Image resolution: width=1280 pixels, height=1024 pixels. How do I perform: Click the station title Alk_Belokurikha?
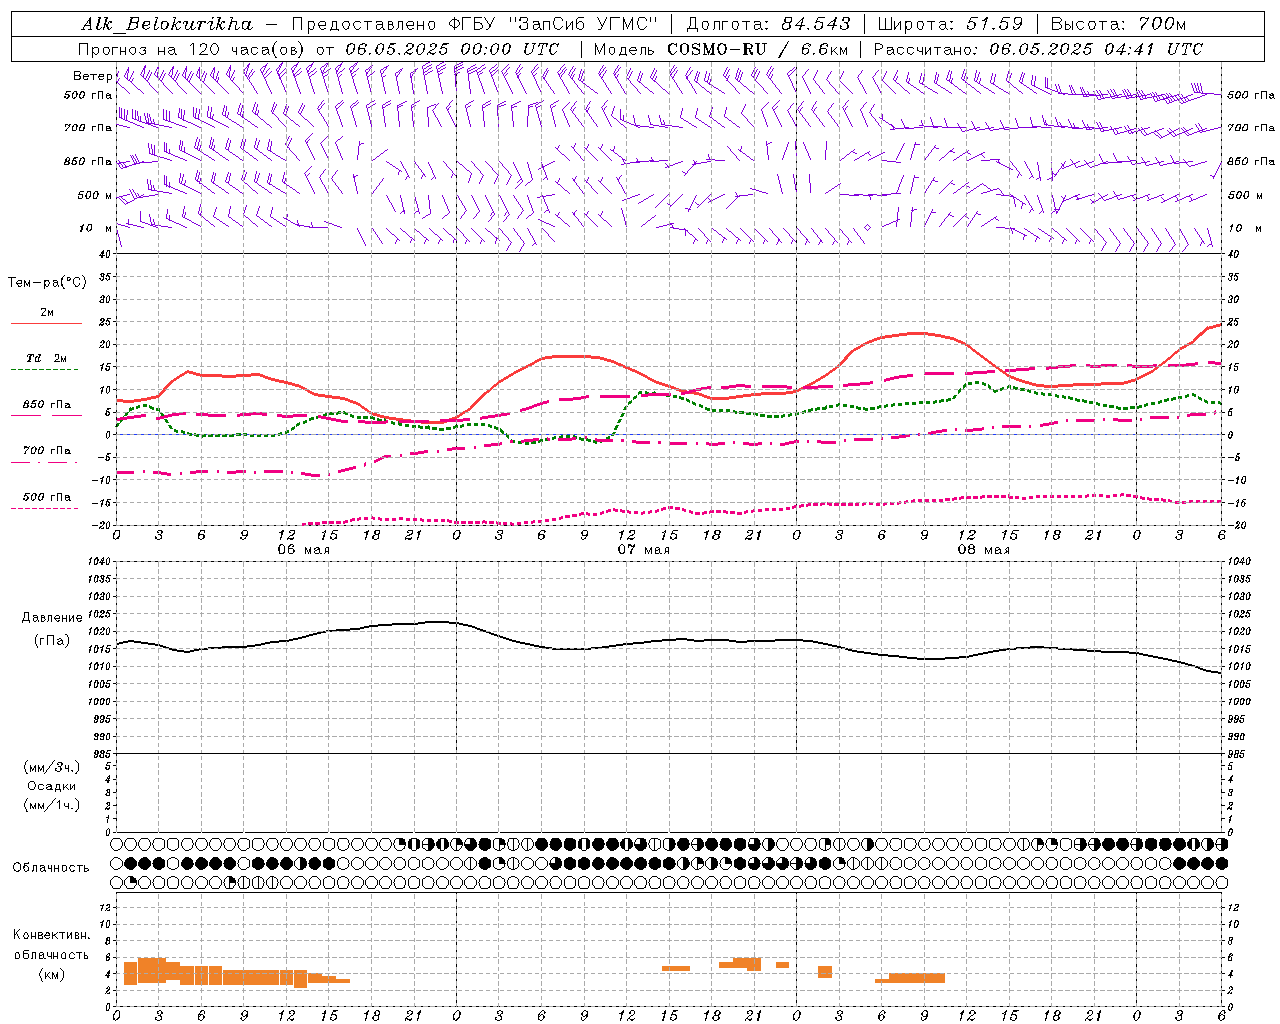click(x=168, y=24)
